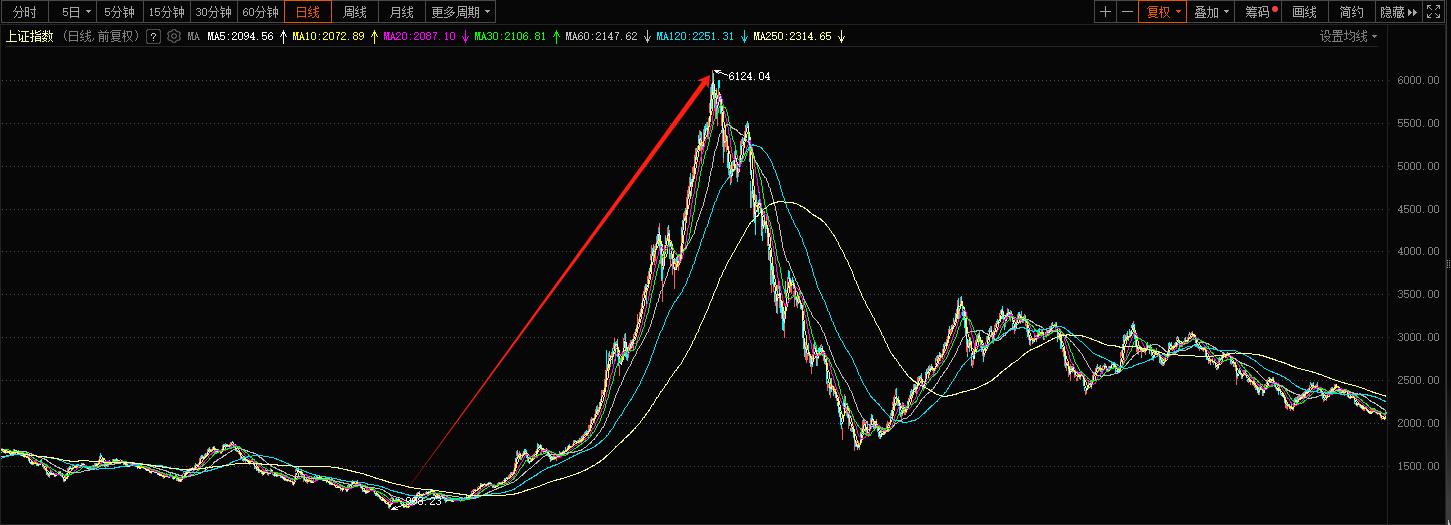This screenshot has height=525, width=1451.
Task: Click the question mark help icon
Action: 154,37
